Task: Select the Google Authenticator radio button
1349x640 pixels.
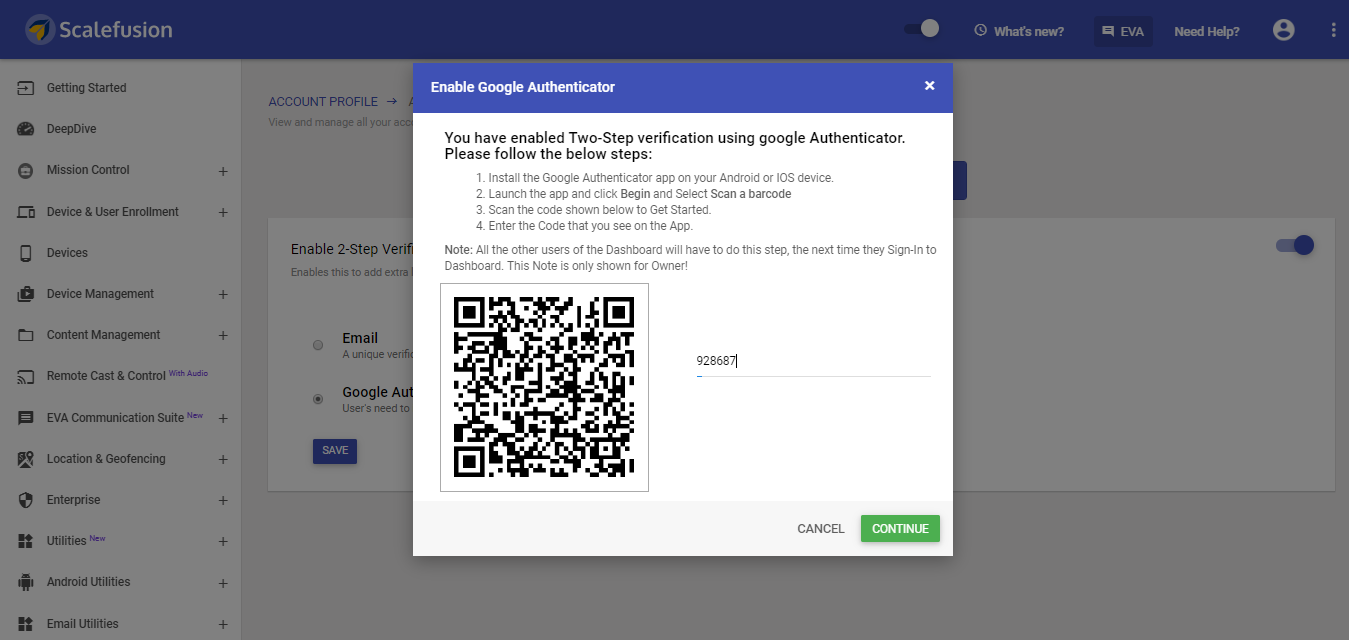Action: pyautogui.click(x=318, y=399)
